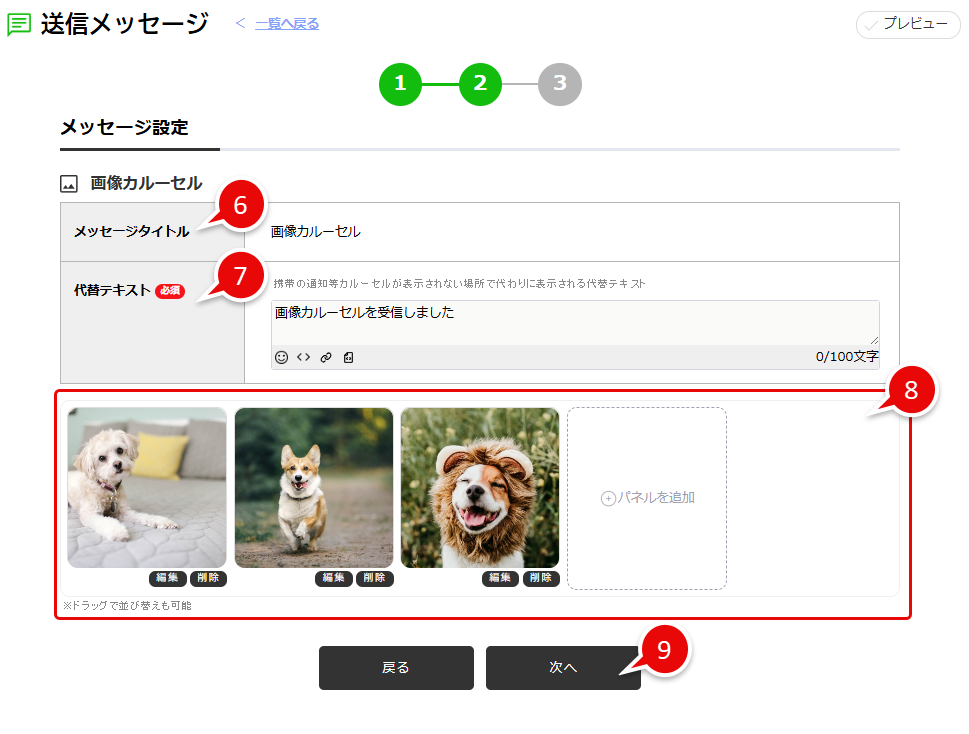Viewport: 969px width, 734px height.
Task: Click the document insert icon next to link icon
Action: point(346,357)
